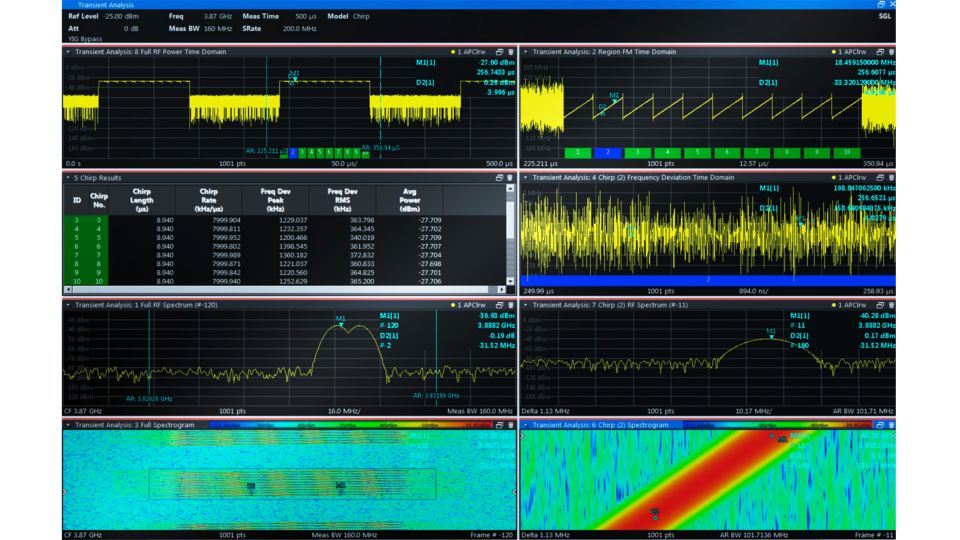
Task: Maximize the Full Spectrogram panel
Action: (499, 425)
